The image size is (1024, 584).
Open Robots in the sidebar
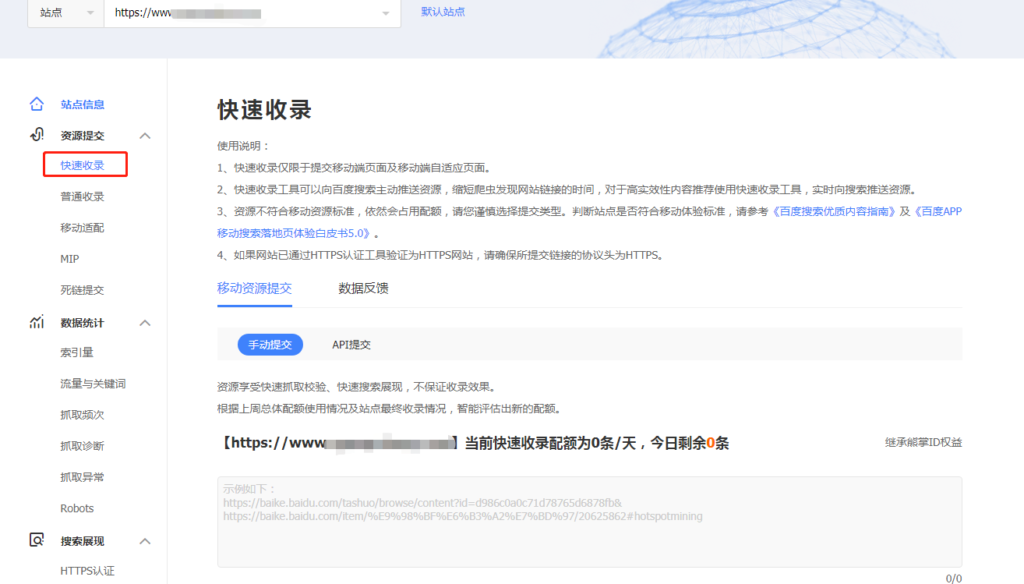tap(77, 508)
